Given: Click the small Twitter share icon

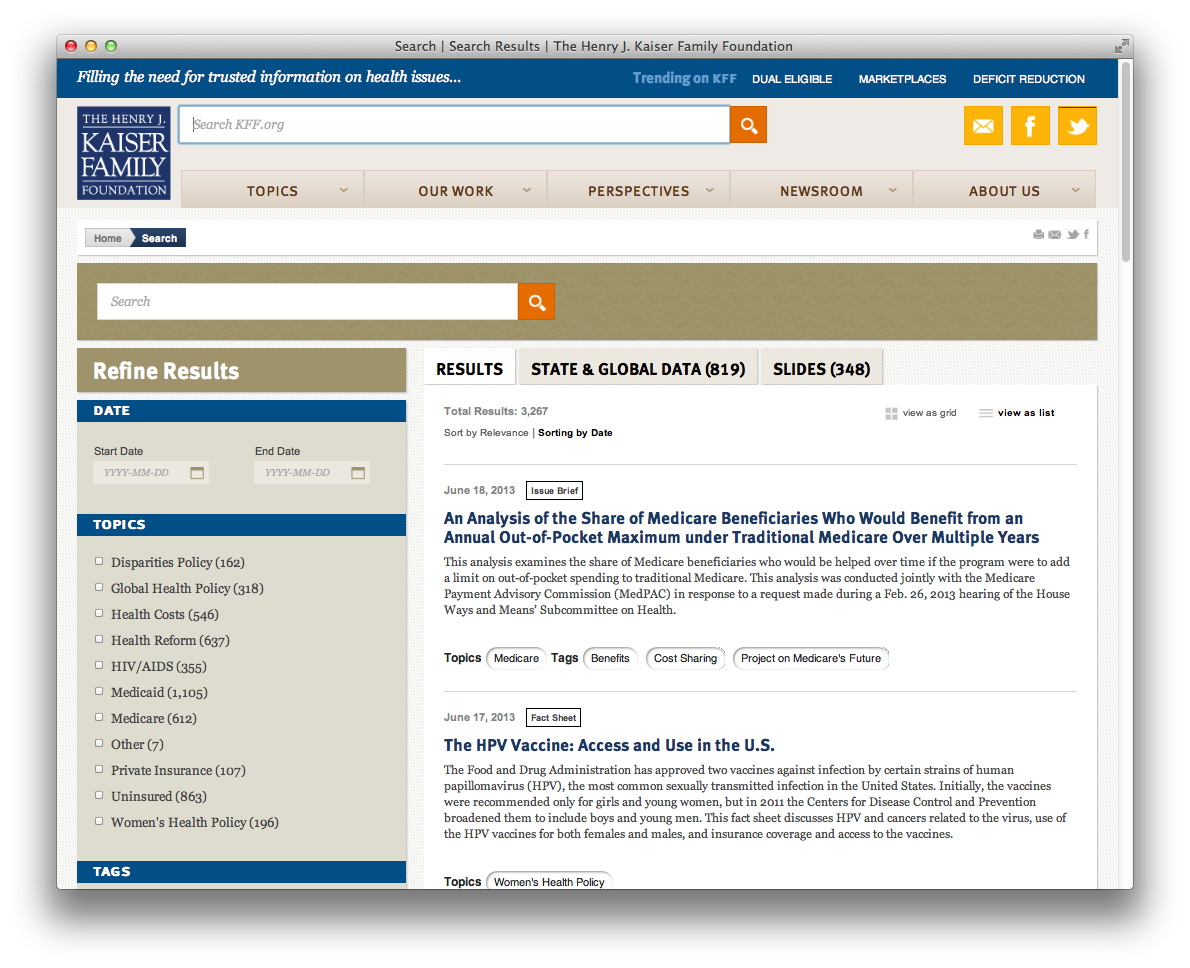Looking at the screenshot, I should [1072, 235].
